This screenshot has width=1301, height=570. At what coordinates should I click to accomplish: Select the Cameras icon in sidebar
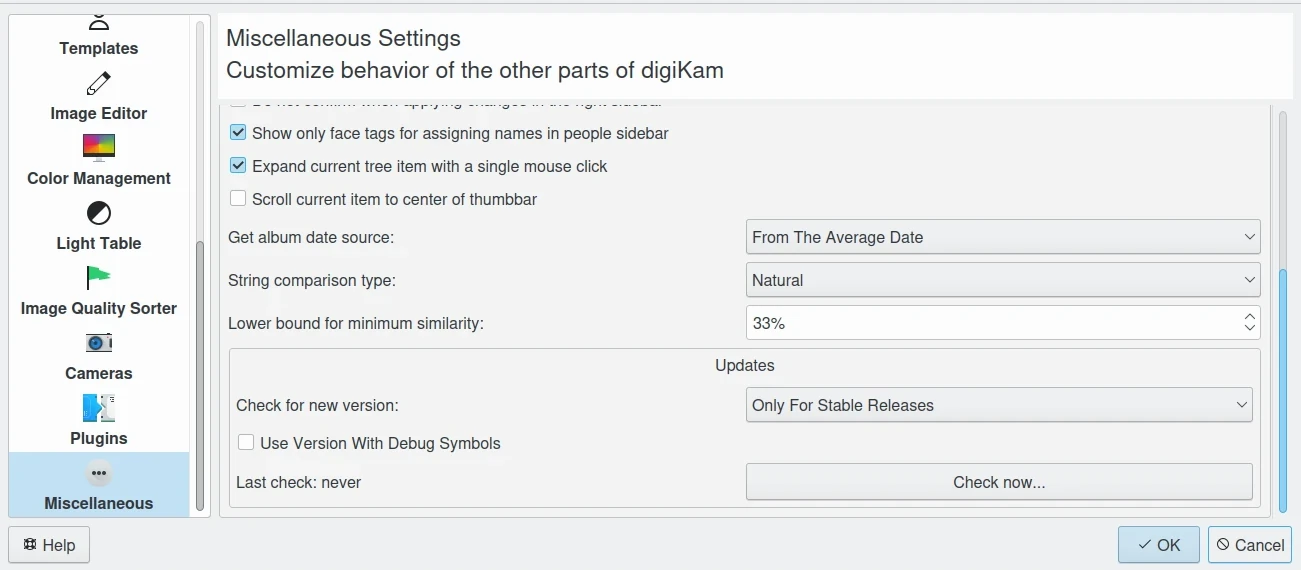tap(99, 343)
